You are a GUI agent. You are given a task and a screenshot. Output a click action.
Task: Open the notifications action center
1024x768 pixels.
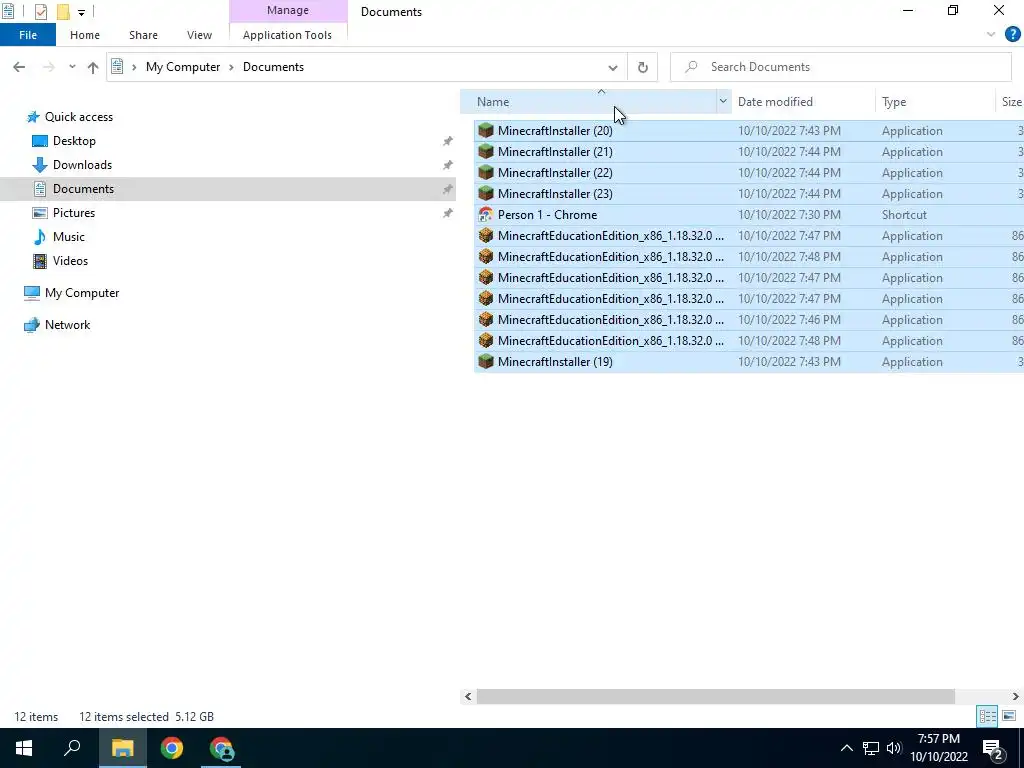coord(993,748)
